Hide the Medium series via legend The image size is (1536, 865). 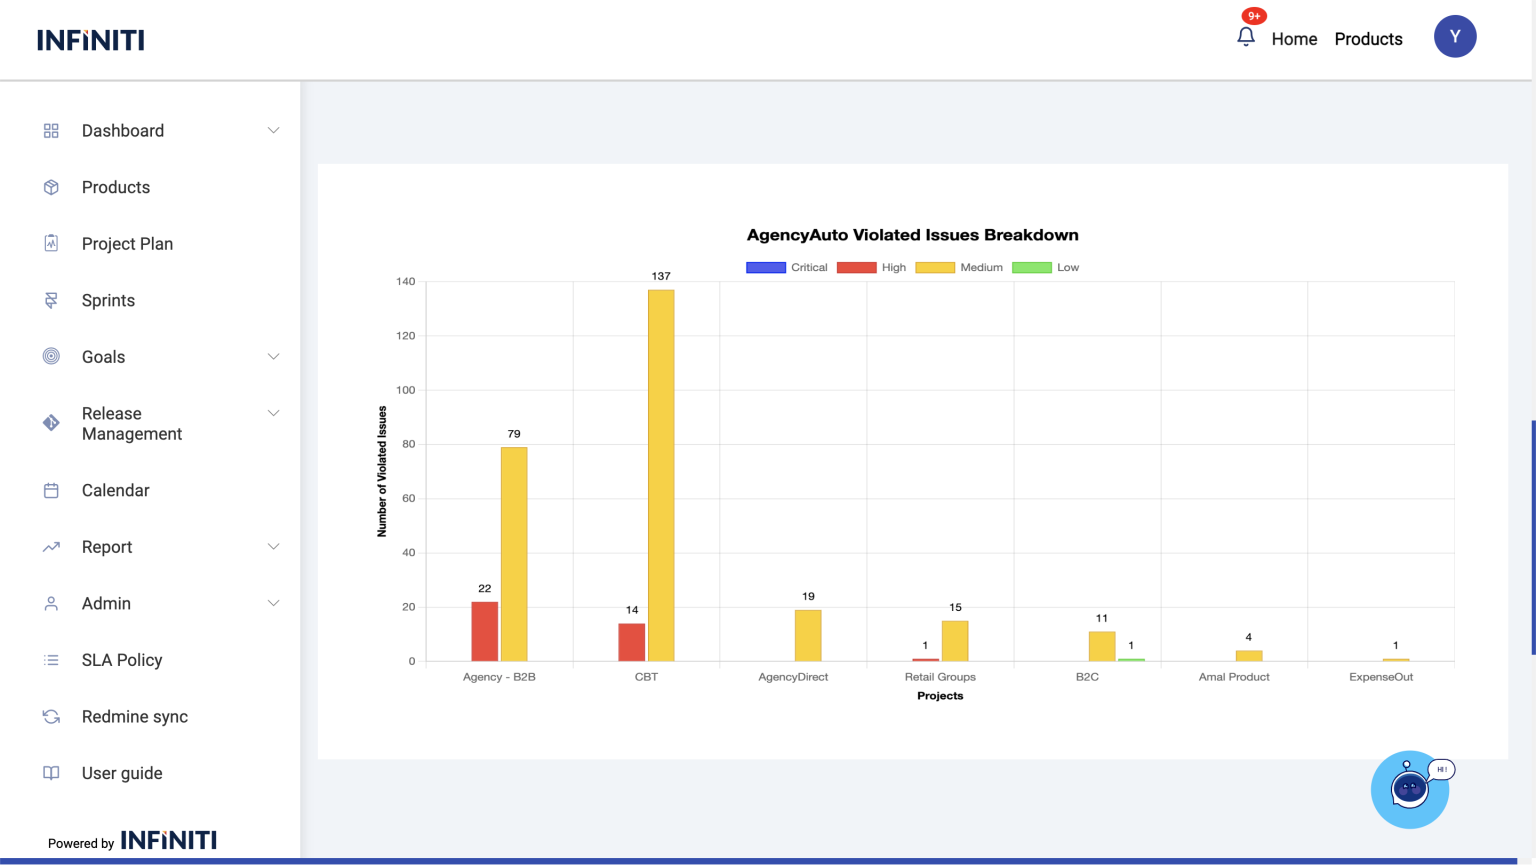click(959, 268)
